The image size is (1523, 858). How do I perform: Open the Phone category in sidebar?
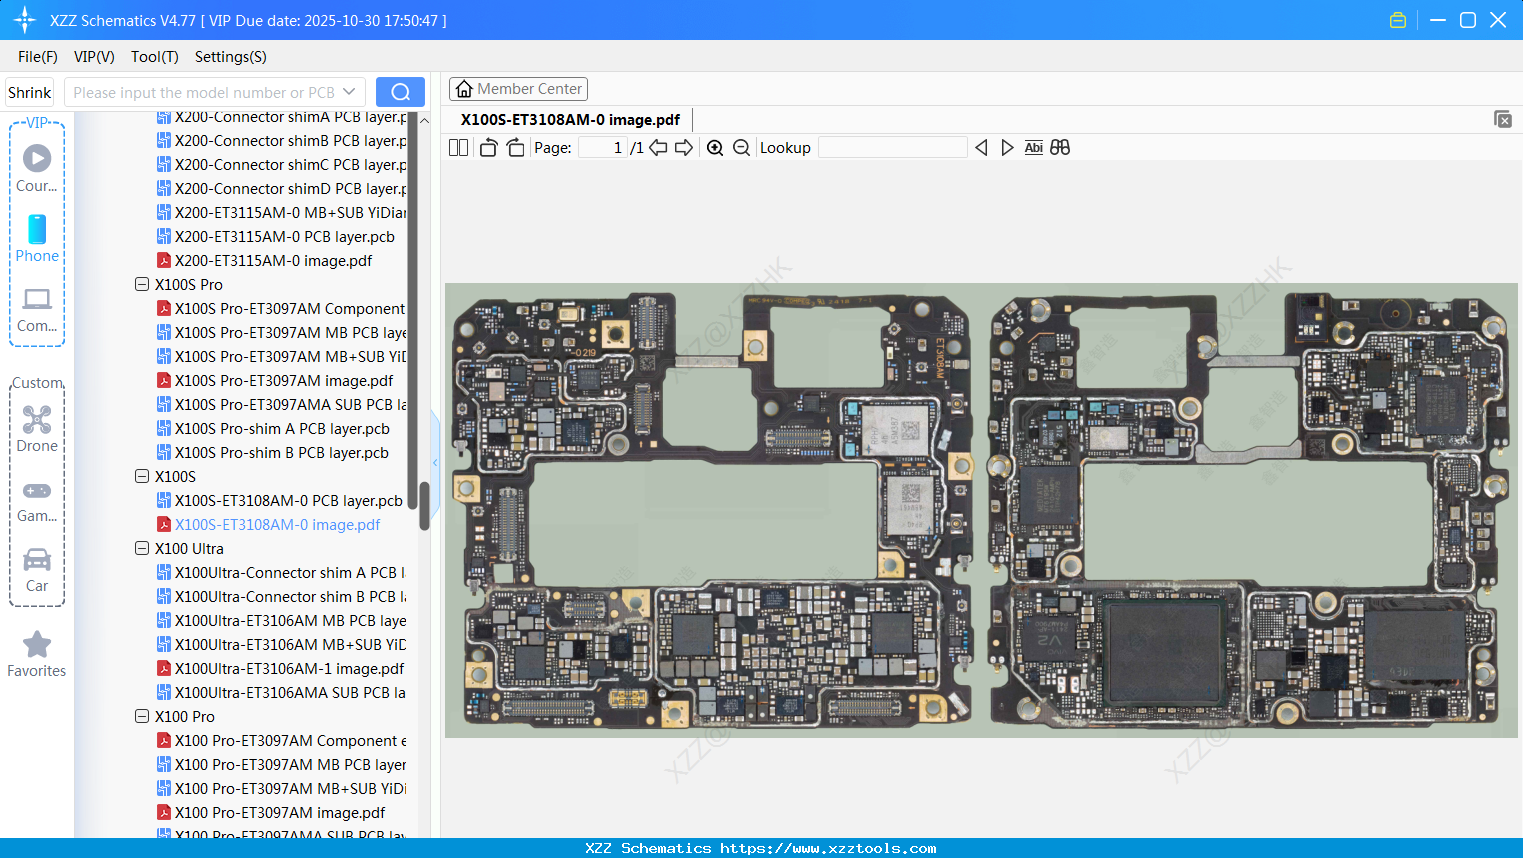pos(37,238)
